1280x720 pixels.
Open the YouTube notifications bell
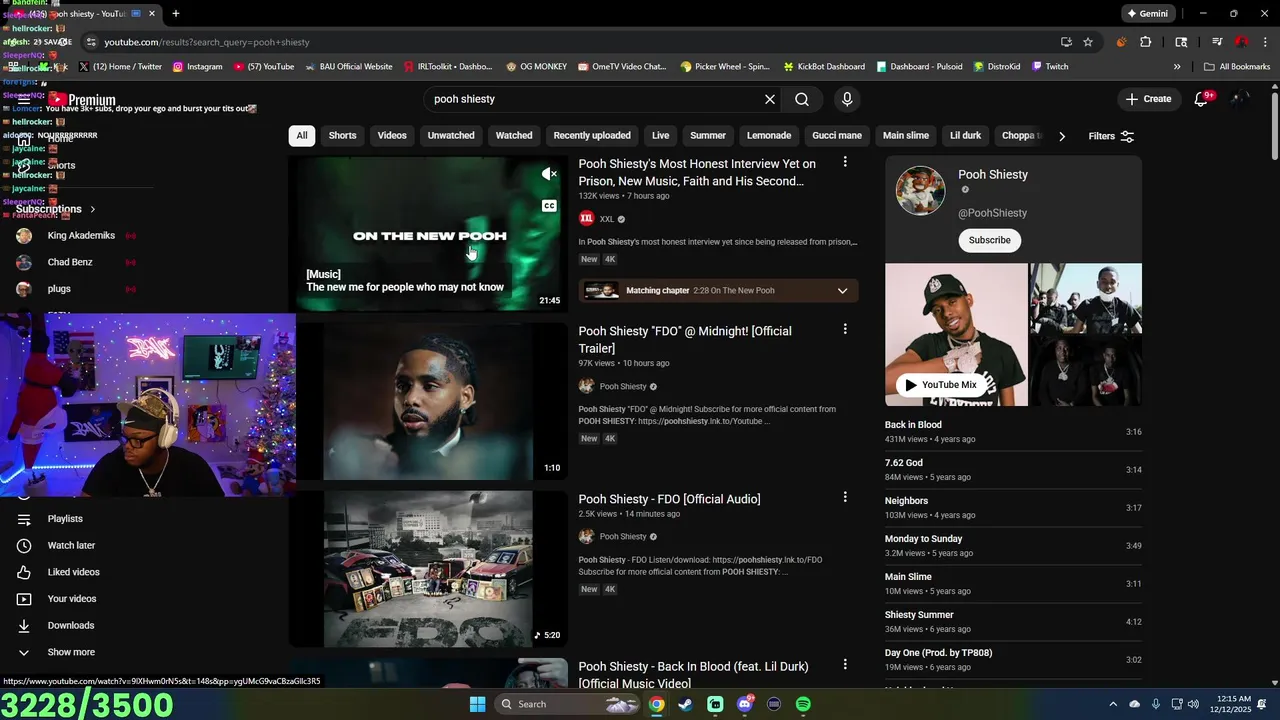coord(1202,99)
